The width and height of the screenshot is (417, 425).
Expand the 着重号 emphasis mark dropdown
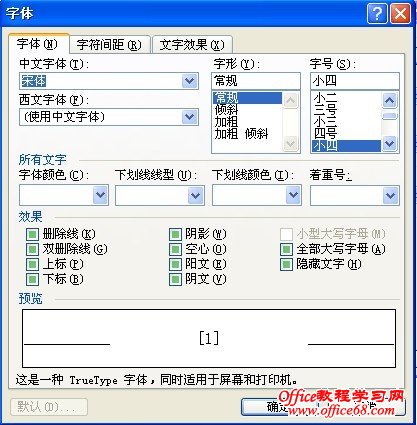[390, 195]
